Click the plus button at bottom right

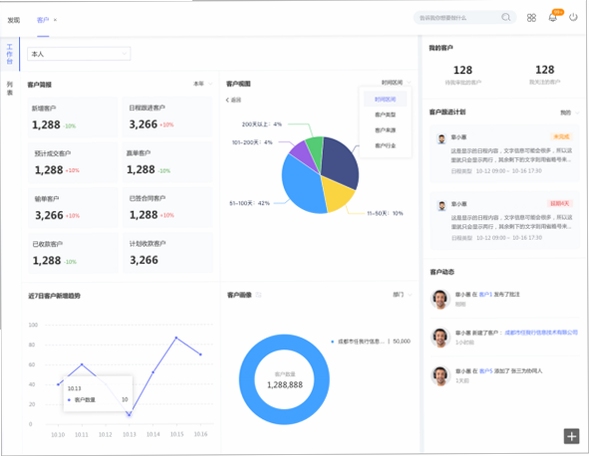point(571,436)
